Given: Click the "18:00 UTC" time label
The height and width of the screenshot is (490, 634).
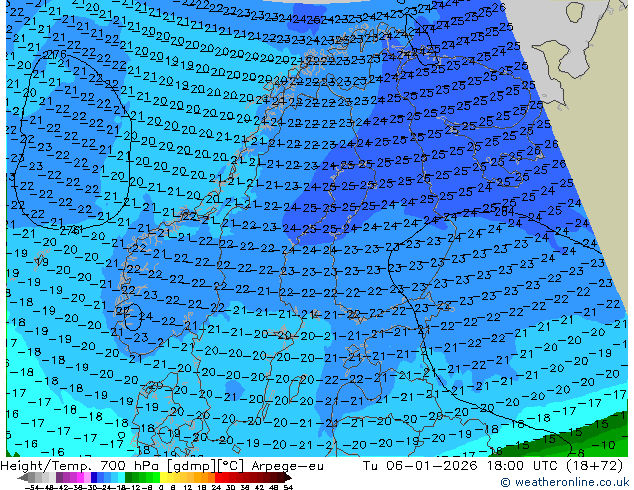Looking at the screenshot, I should click(x=524, y=466).
